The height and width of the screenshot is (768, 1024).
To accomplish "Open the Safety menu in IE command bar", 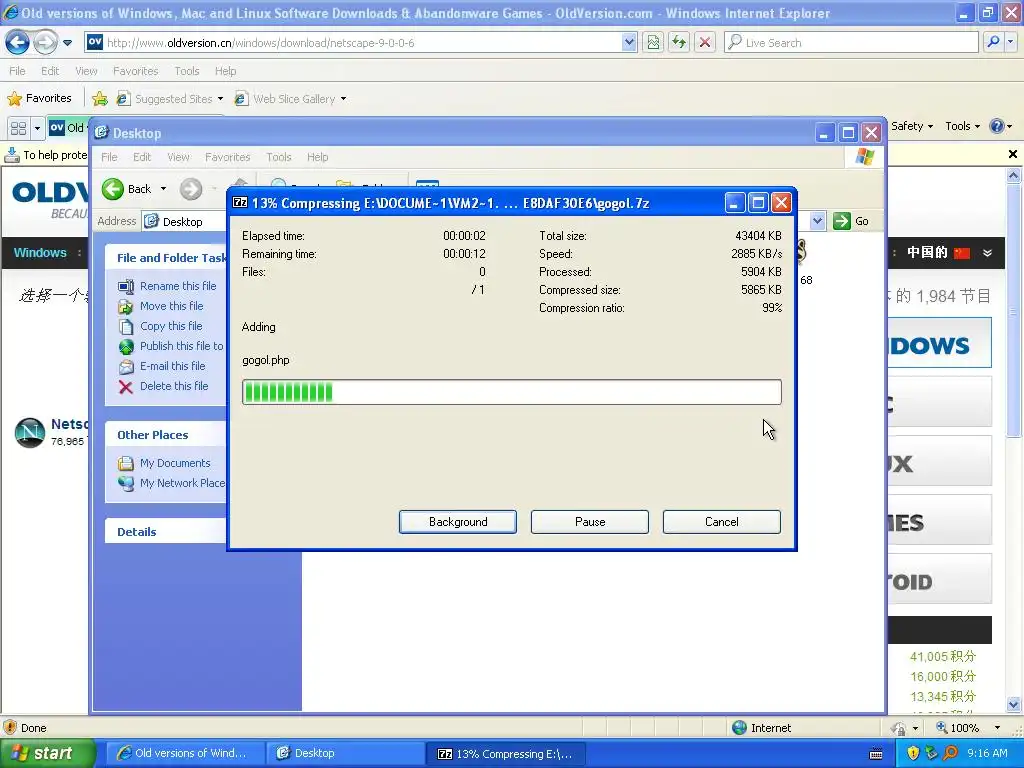I will (x=912, y=127).
